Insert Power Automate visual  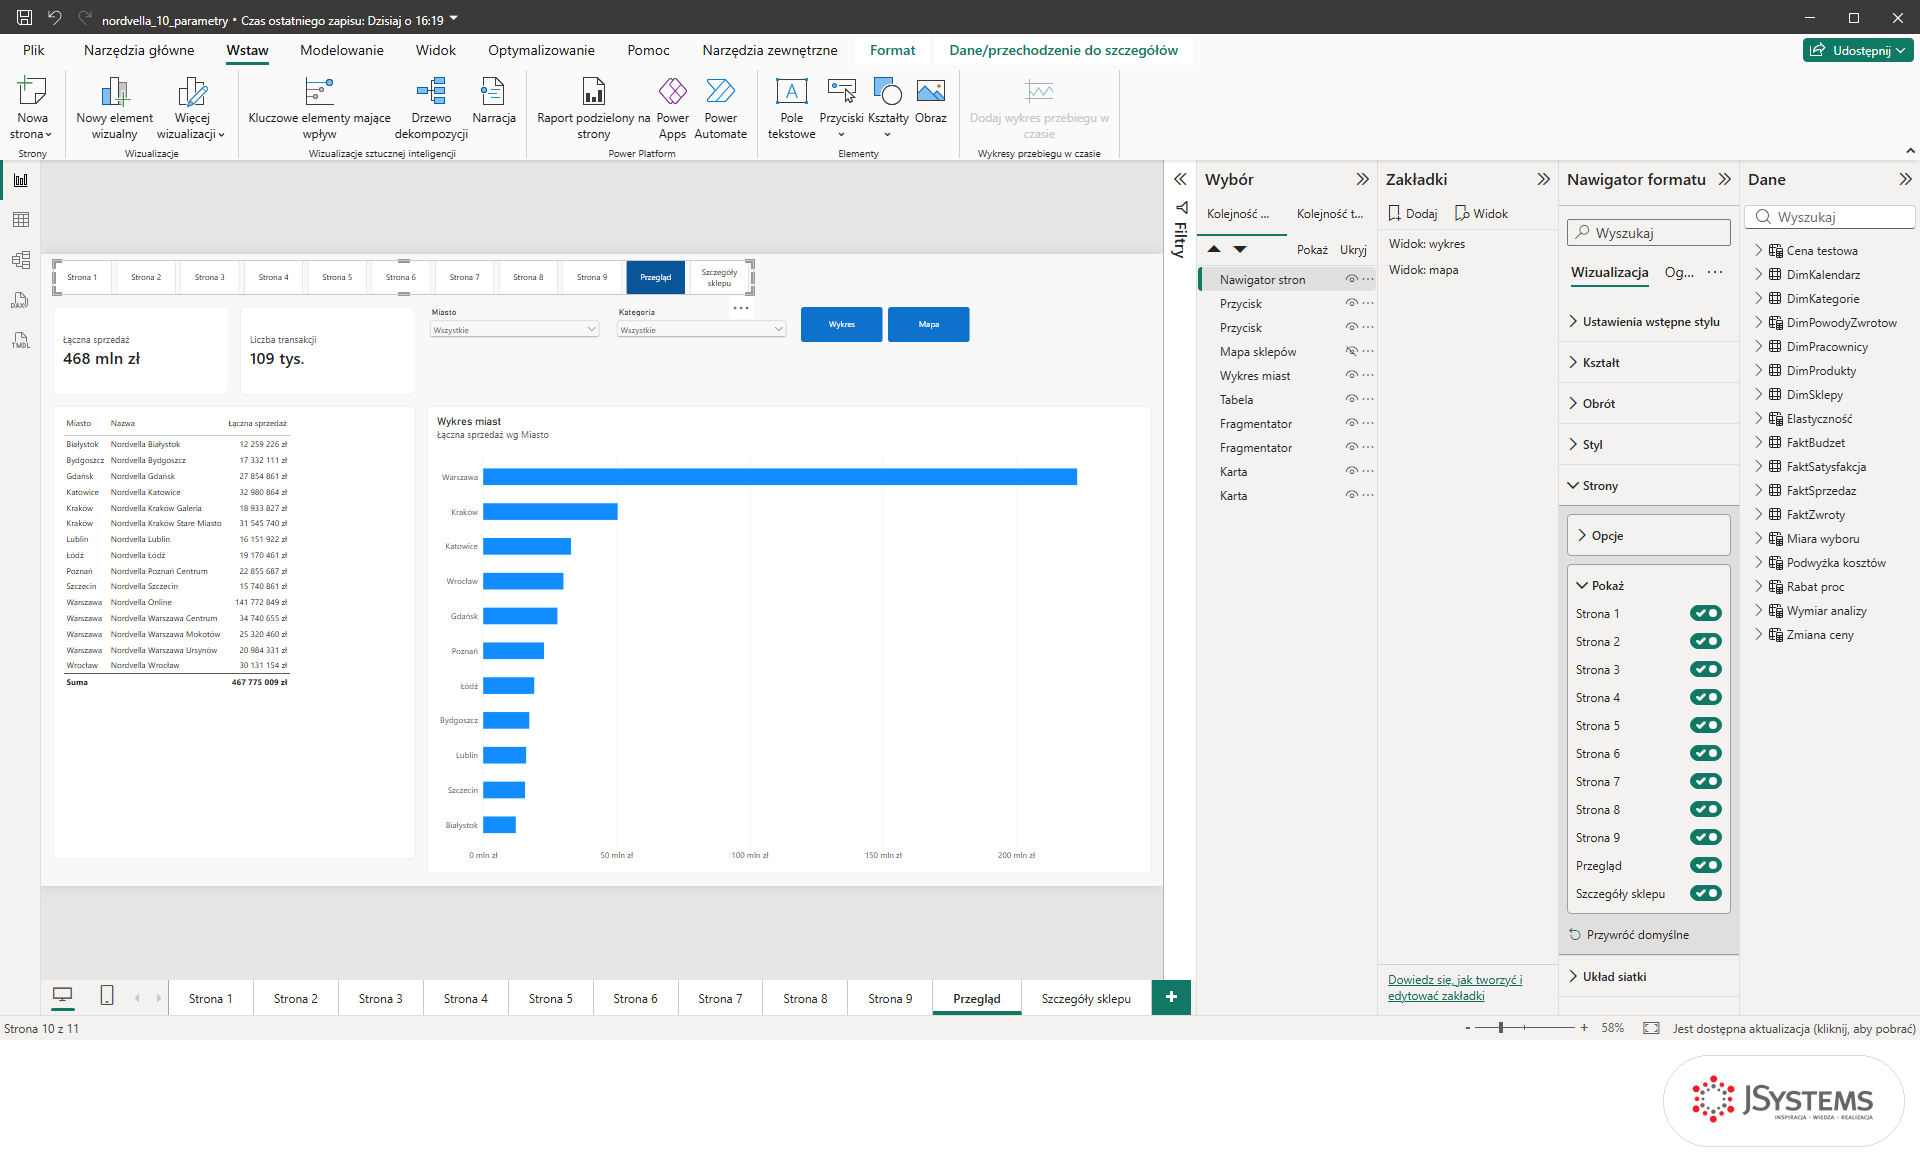(720, 108)
